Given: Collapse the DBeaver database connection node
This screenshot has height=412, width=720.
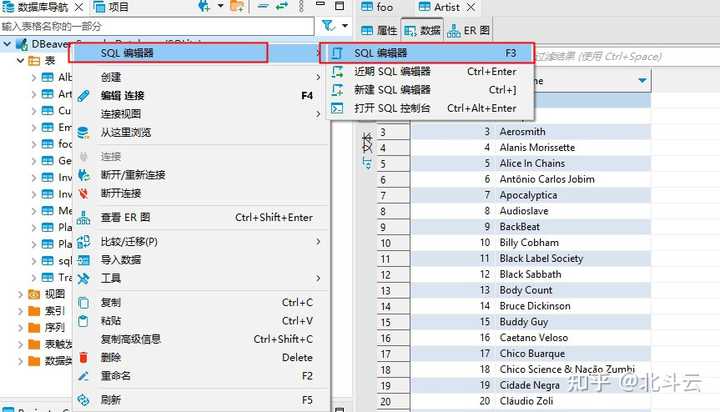Looking at the screenshot, I should 7,44.
